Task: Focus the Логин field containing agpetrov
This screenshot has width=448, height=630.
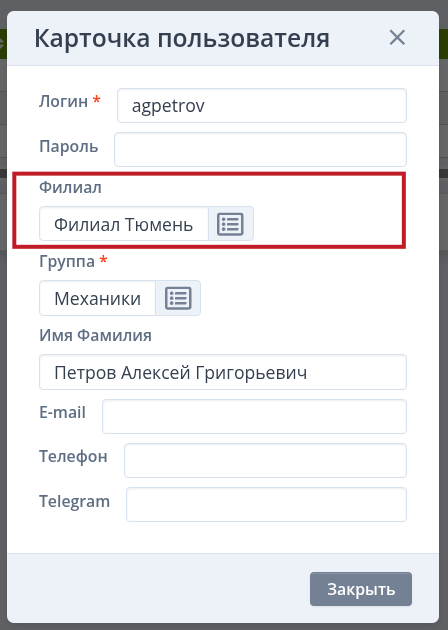Action: pos(262,106)
